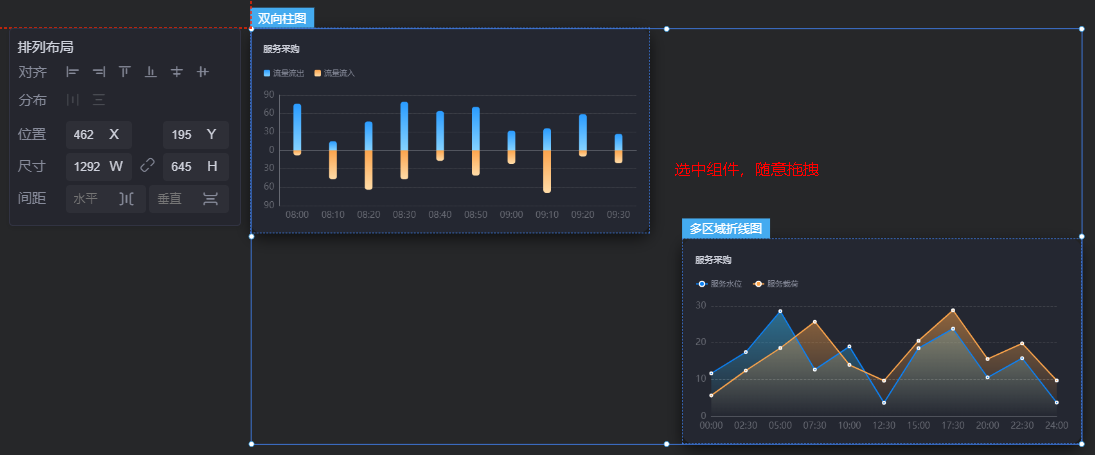Click the 分布 row label
This screenshot has width=1095, height=455.
tap(32, 100)
